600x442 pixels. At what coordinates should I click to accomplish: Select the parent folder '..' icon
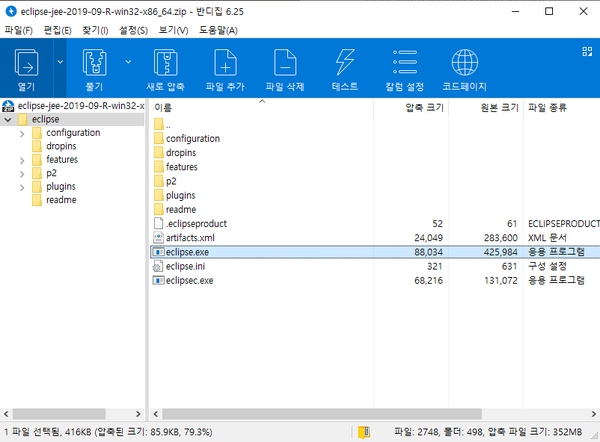click(x=158, y=124)
